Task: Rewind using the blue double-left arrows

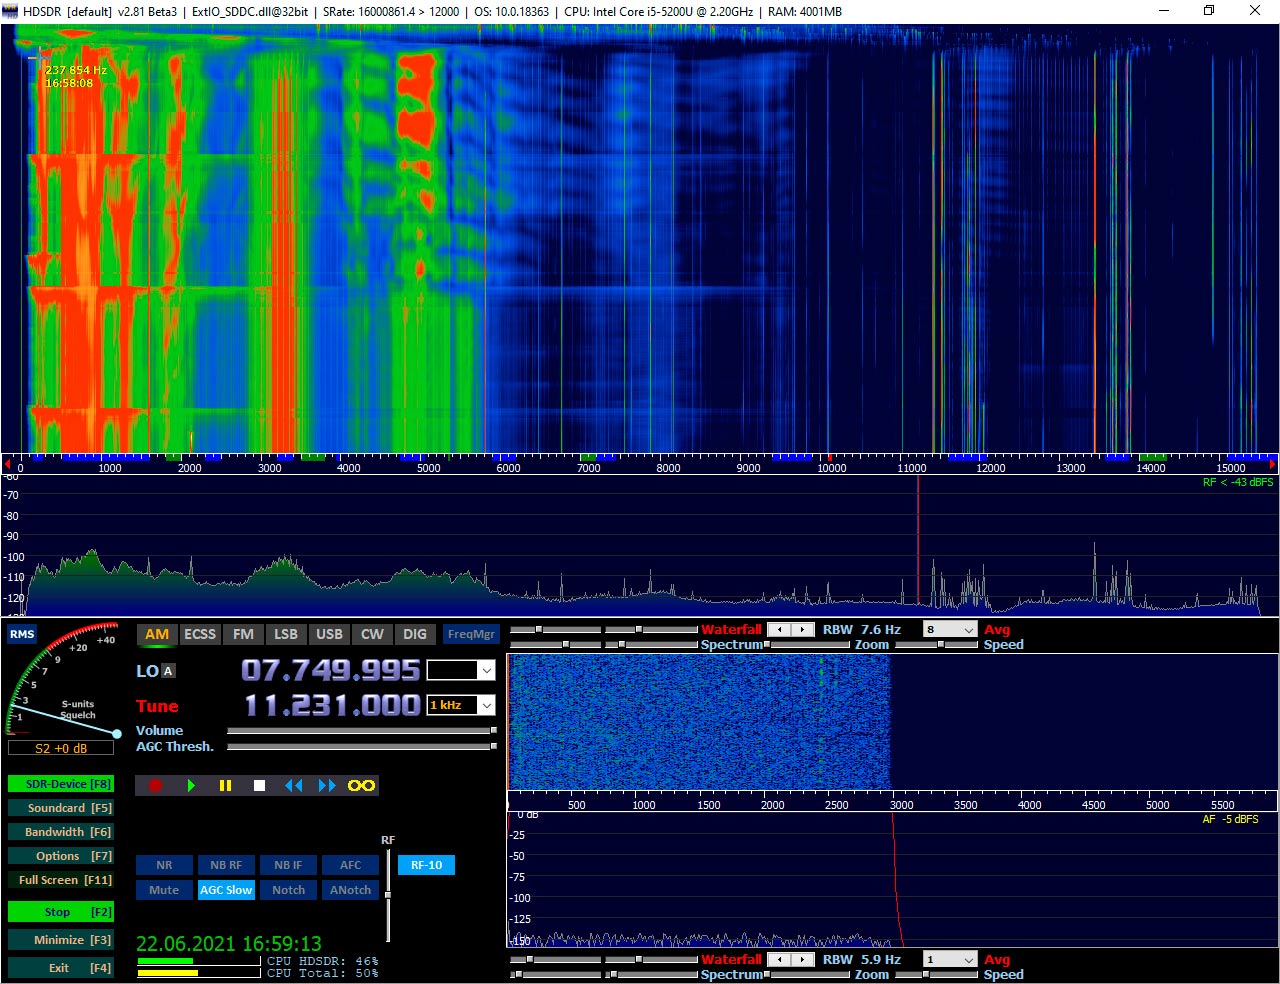Action: click(293, 786)
